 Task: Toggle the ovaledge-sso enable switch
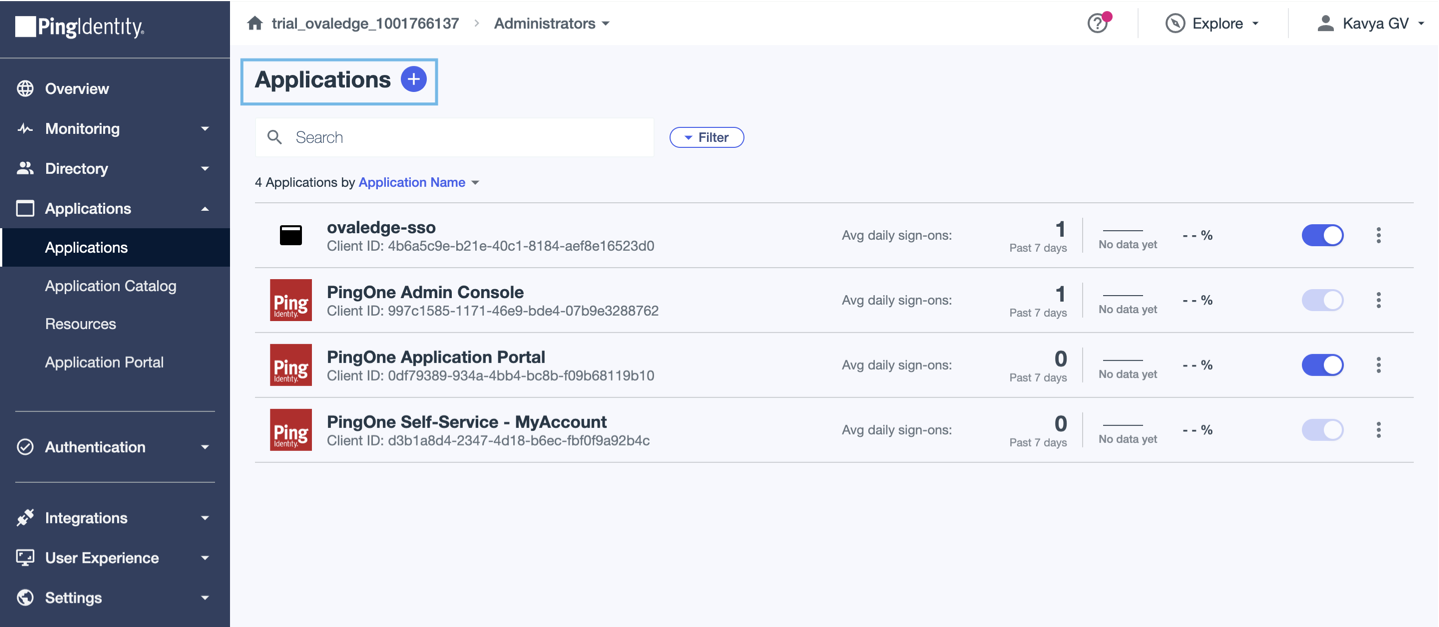coord(1322,235)
